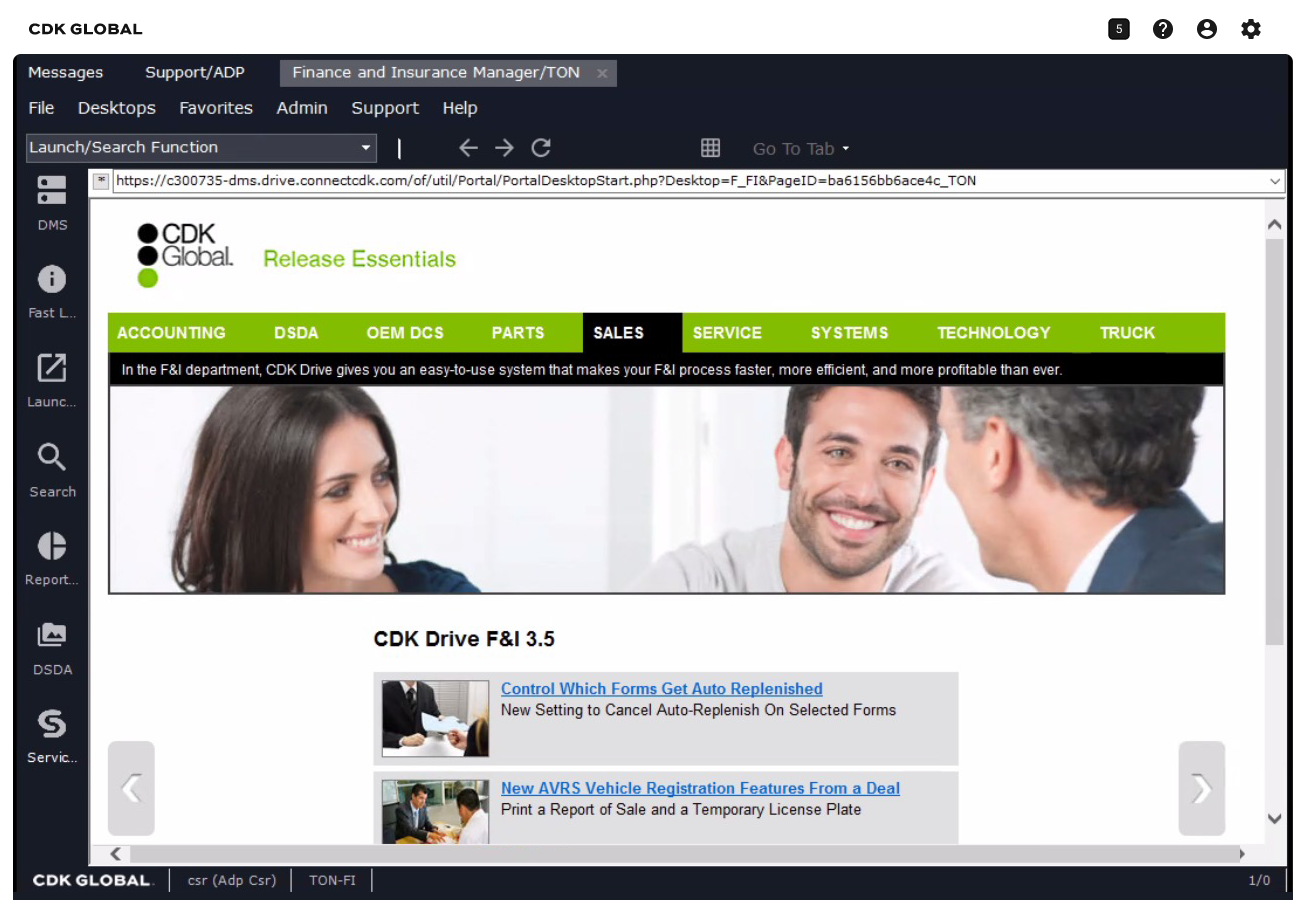Open the Go To Tab dropdown

pyautogui.click(x=801, y=149)
